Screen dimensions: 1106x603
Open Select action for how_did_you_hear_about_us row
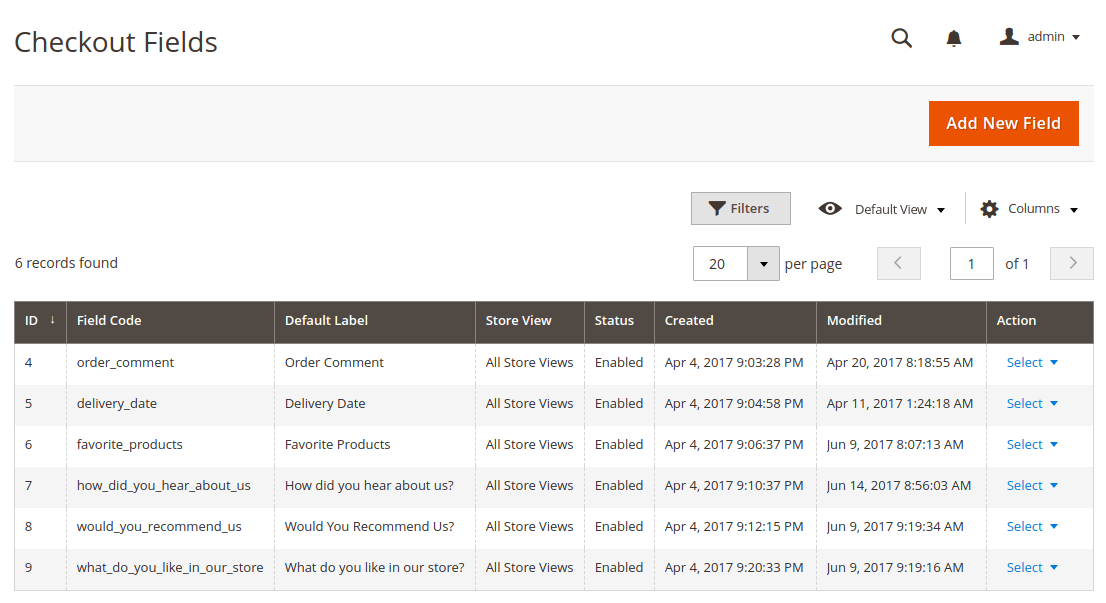click(x=1032, y=485)
